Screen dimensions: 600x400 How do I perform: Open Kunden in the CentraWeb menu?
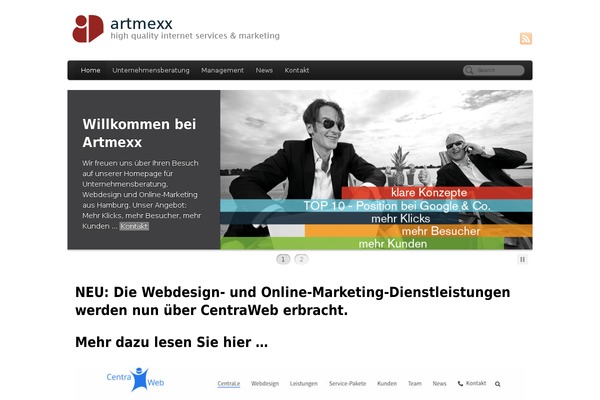[387, 384]
